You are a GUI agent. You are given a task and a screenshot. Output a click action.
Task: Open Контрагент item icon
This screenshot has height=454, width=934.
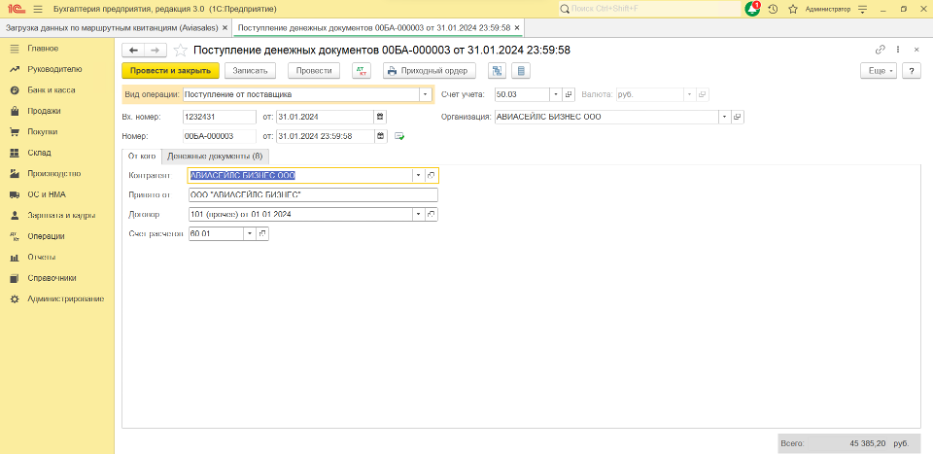click(431, 176)
